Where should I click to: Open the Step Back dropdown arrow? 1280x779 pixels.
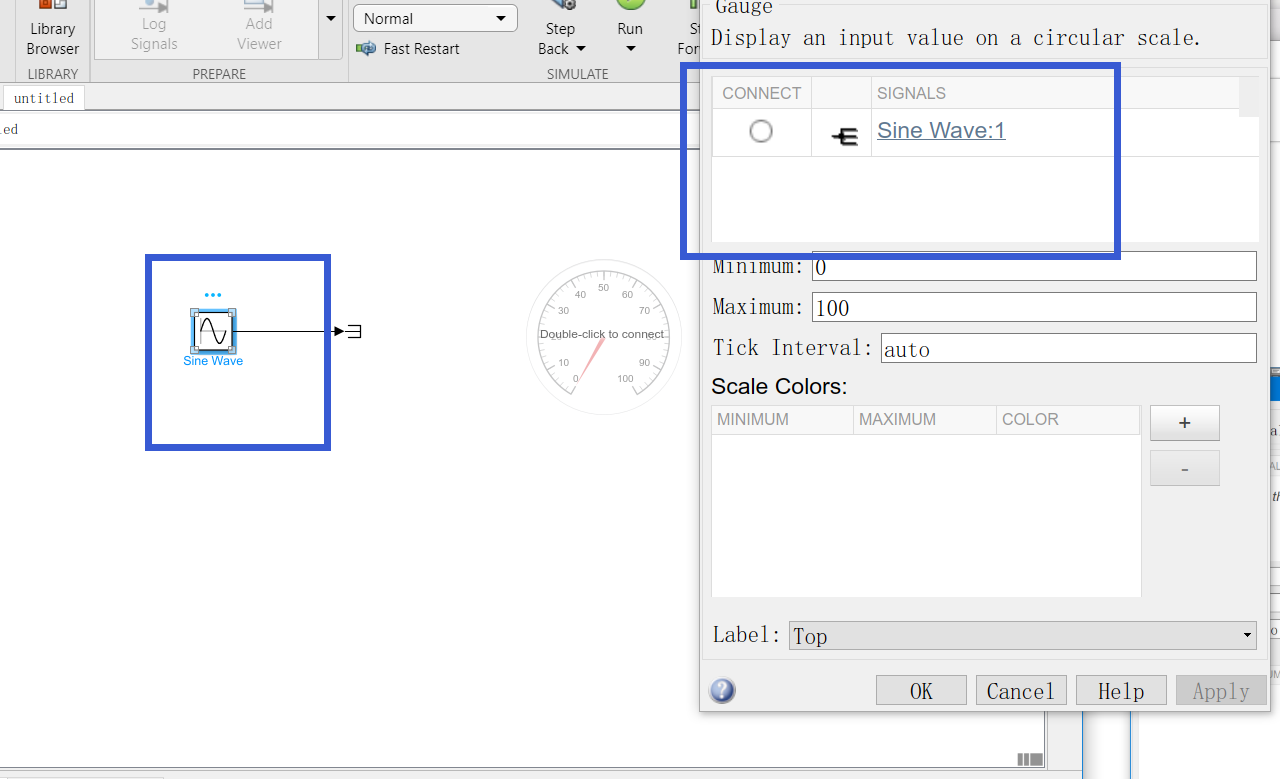[x=581, y=49]
